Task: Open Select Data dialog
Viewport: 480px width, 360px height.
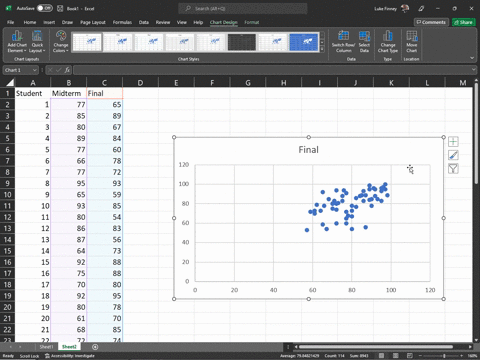Action: click(x=364, y=42)
